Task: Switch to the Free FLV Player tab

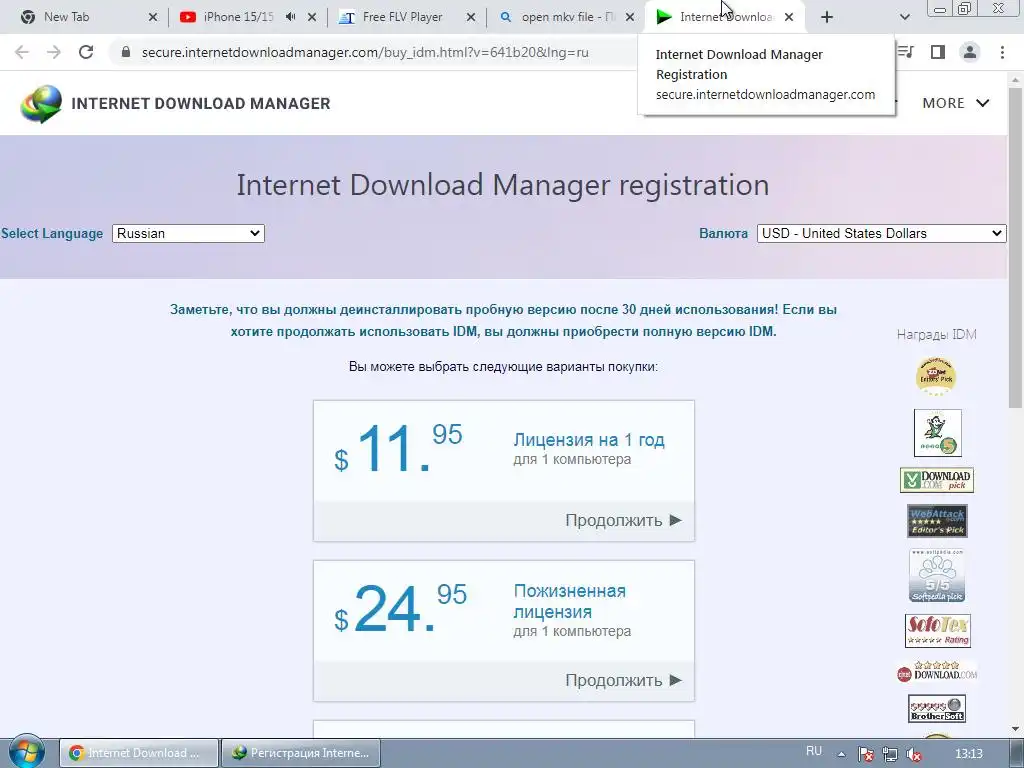Action: (x=402, y=17)
